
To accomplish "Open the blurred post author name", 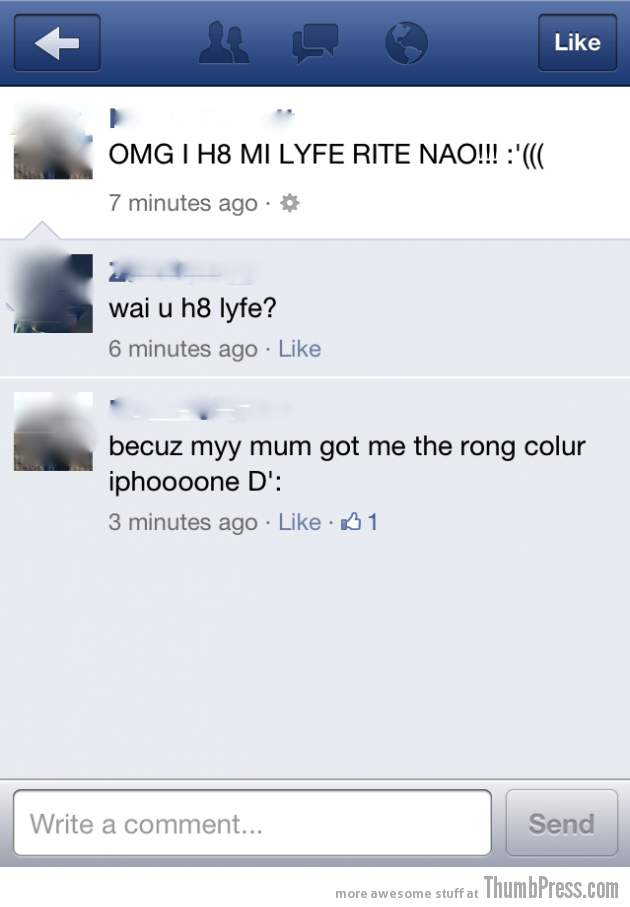I will [x=202, y=119].
